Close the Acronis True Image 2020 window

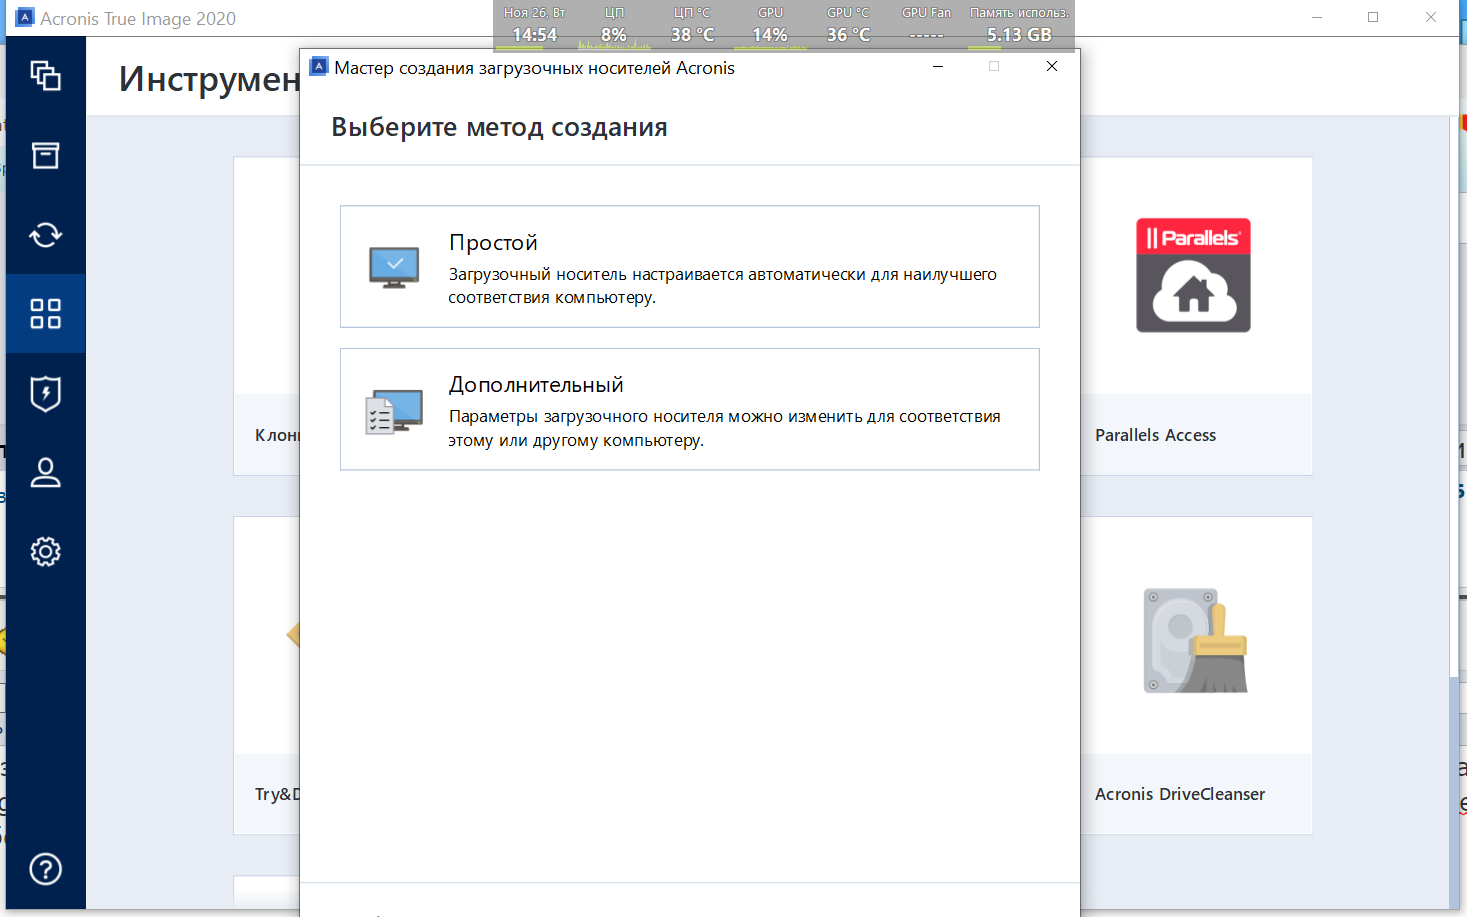coord(1431,17)
